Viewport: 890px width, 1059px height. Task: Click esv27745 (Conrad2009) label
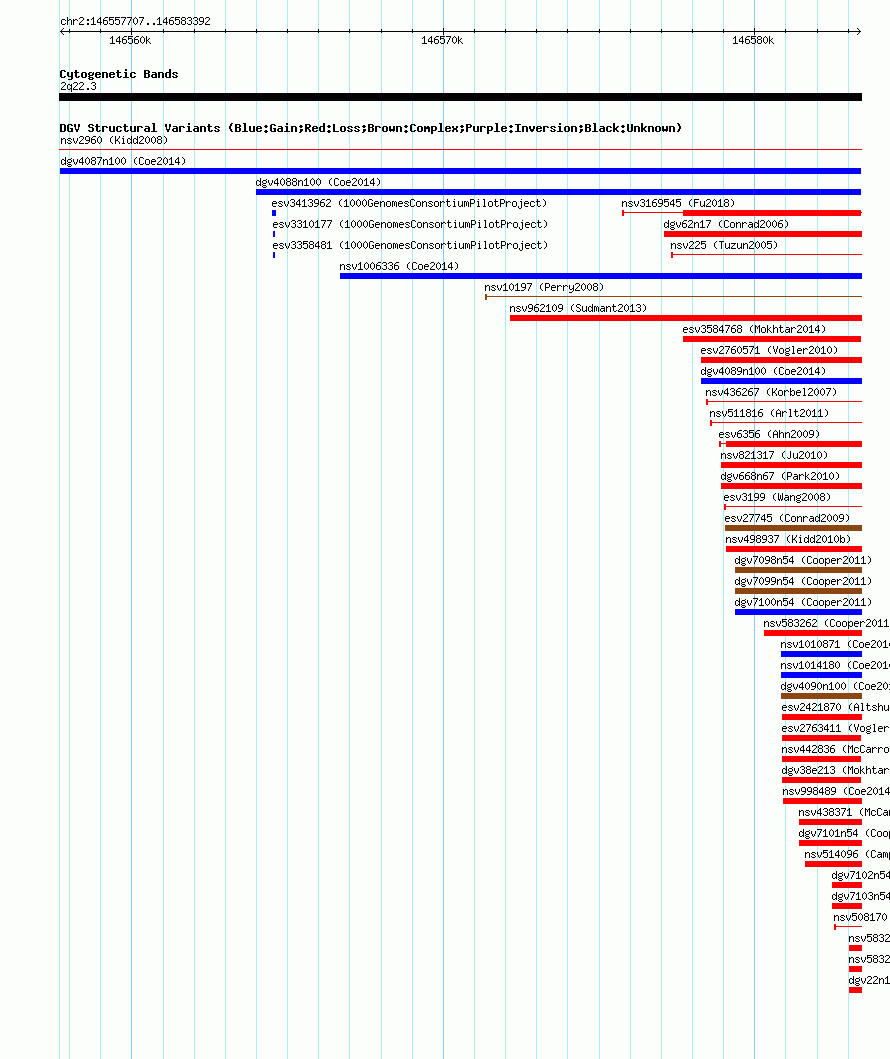[x=787, y=518]
